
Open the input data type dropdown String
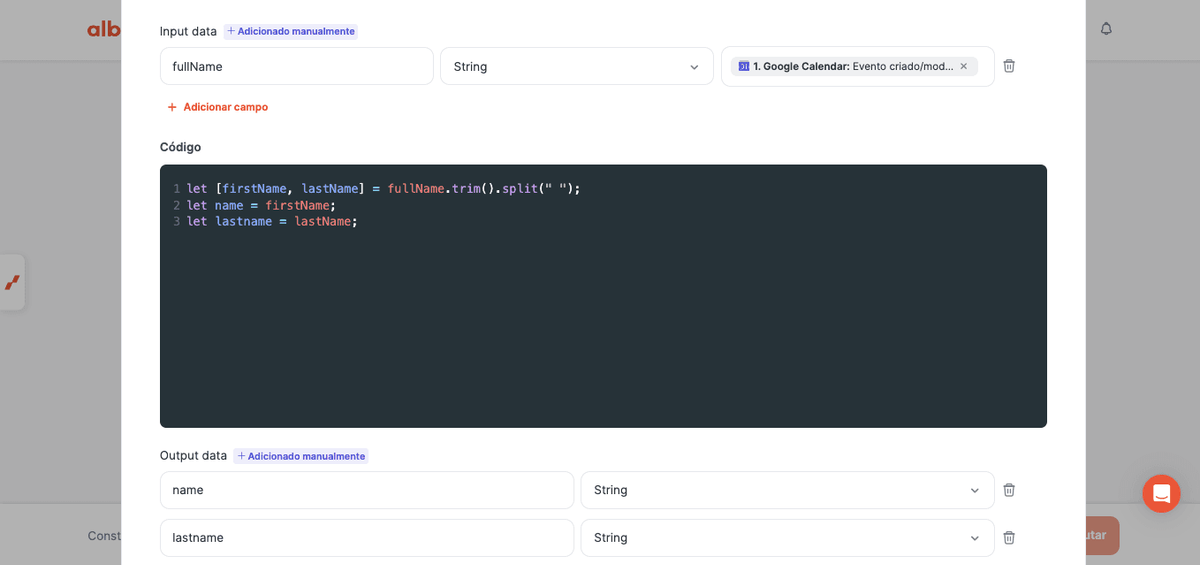tap(577, 66)
